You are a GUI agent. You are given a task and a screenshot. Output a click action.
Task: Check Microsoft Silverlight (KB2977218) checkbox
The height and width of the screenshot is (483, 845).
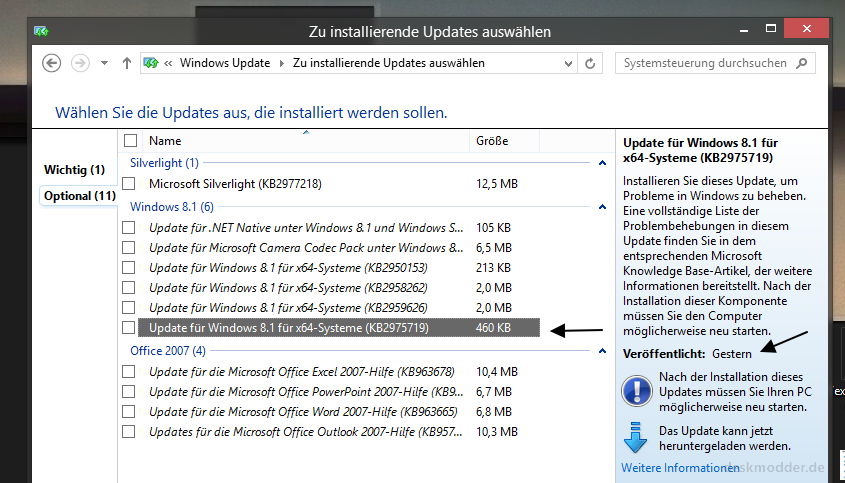pos(128,184)
